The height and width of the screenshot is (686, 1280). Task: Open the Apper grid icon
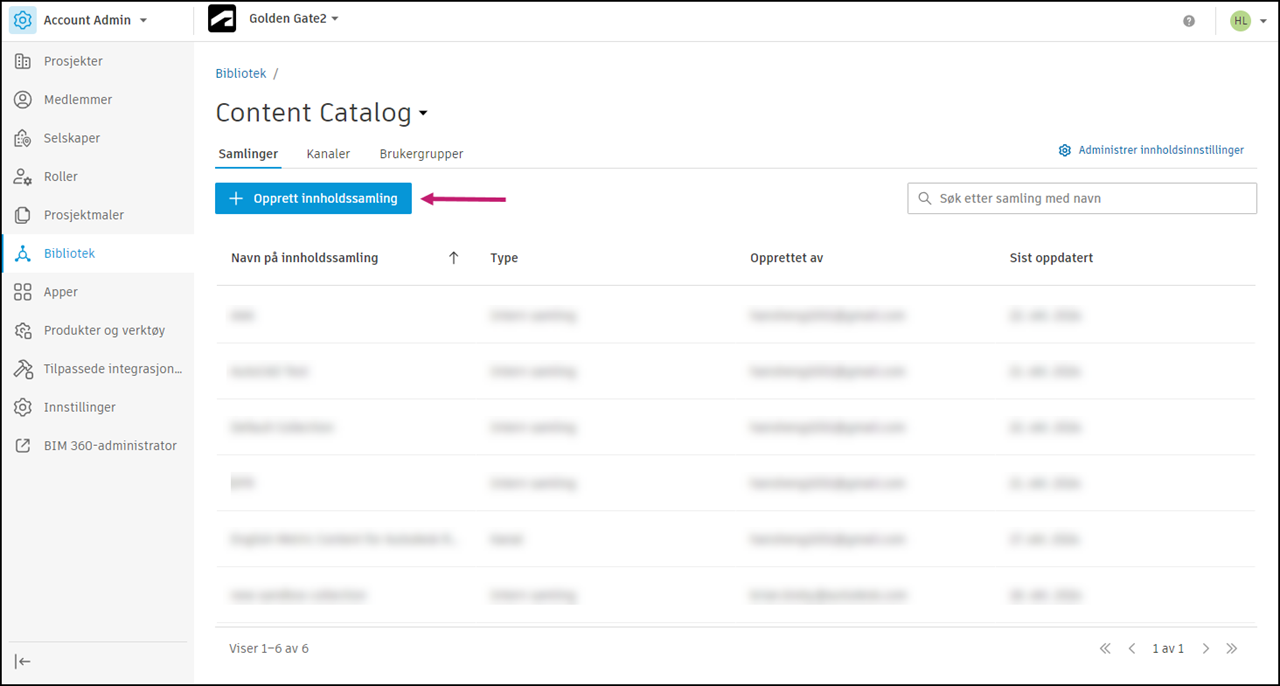click(x=23, y=292)
